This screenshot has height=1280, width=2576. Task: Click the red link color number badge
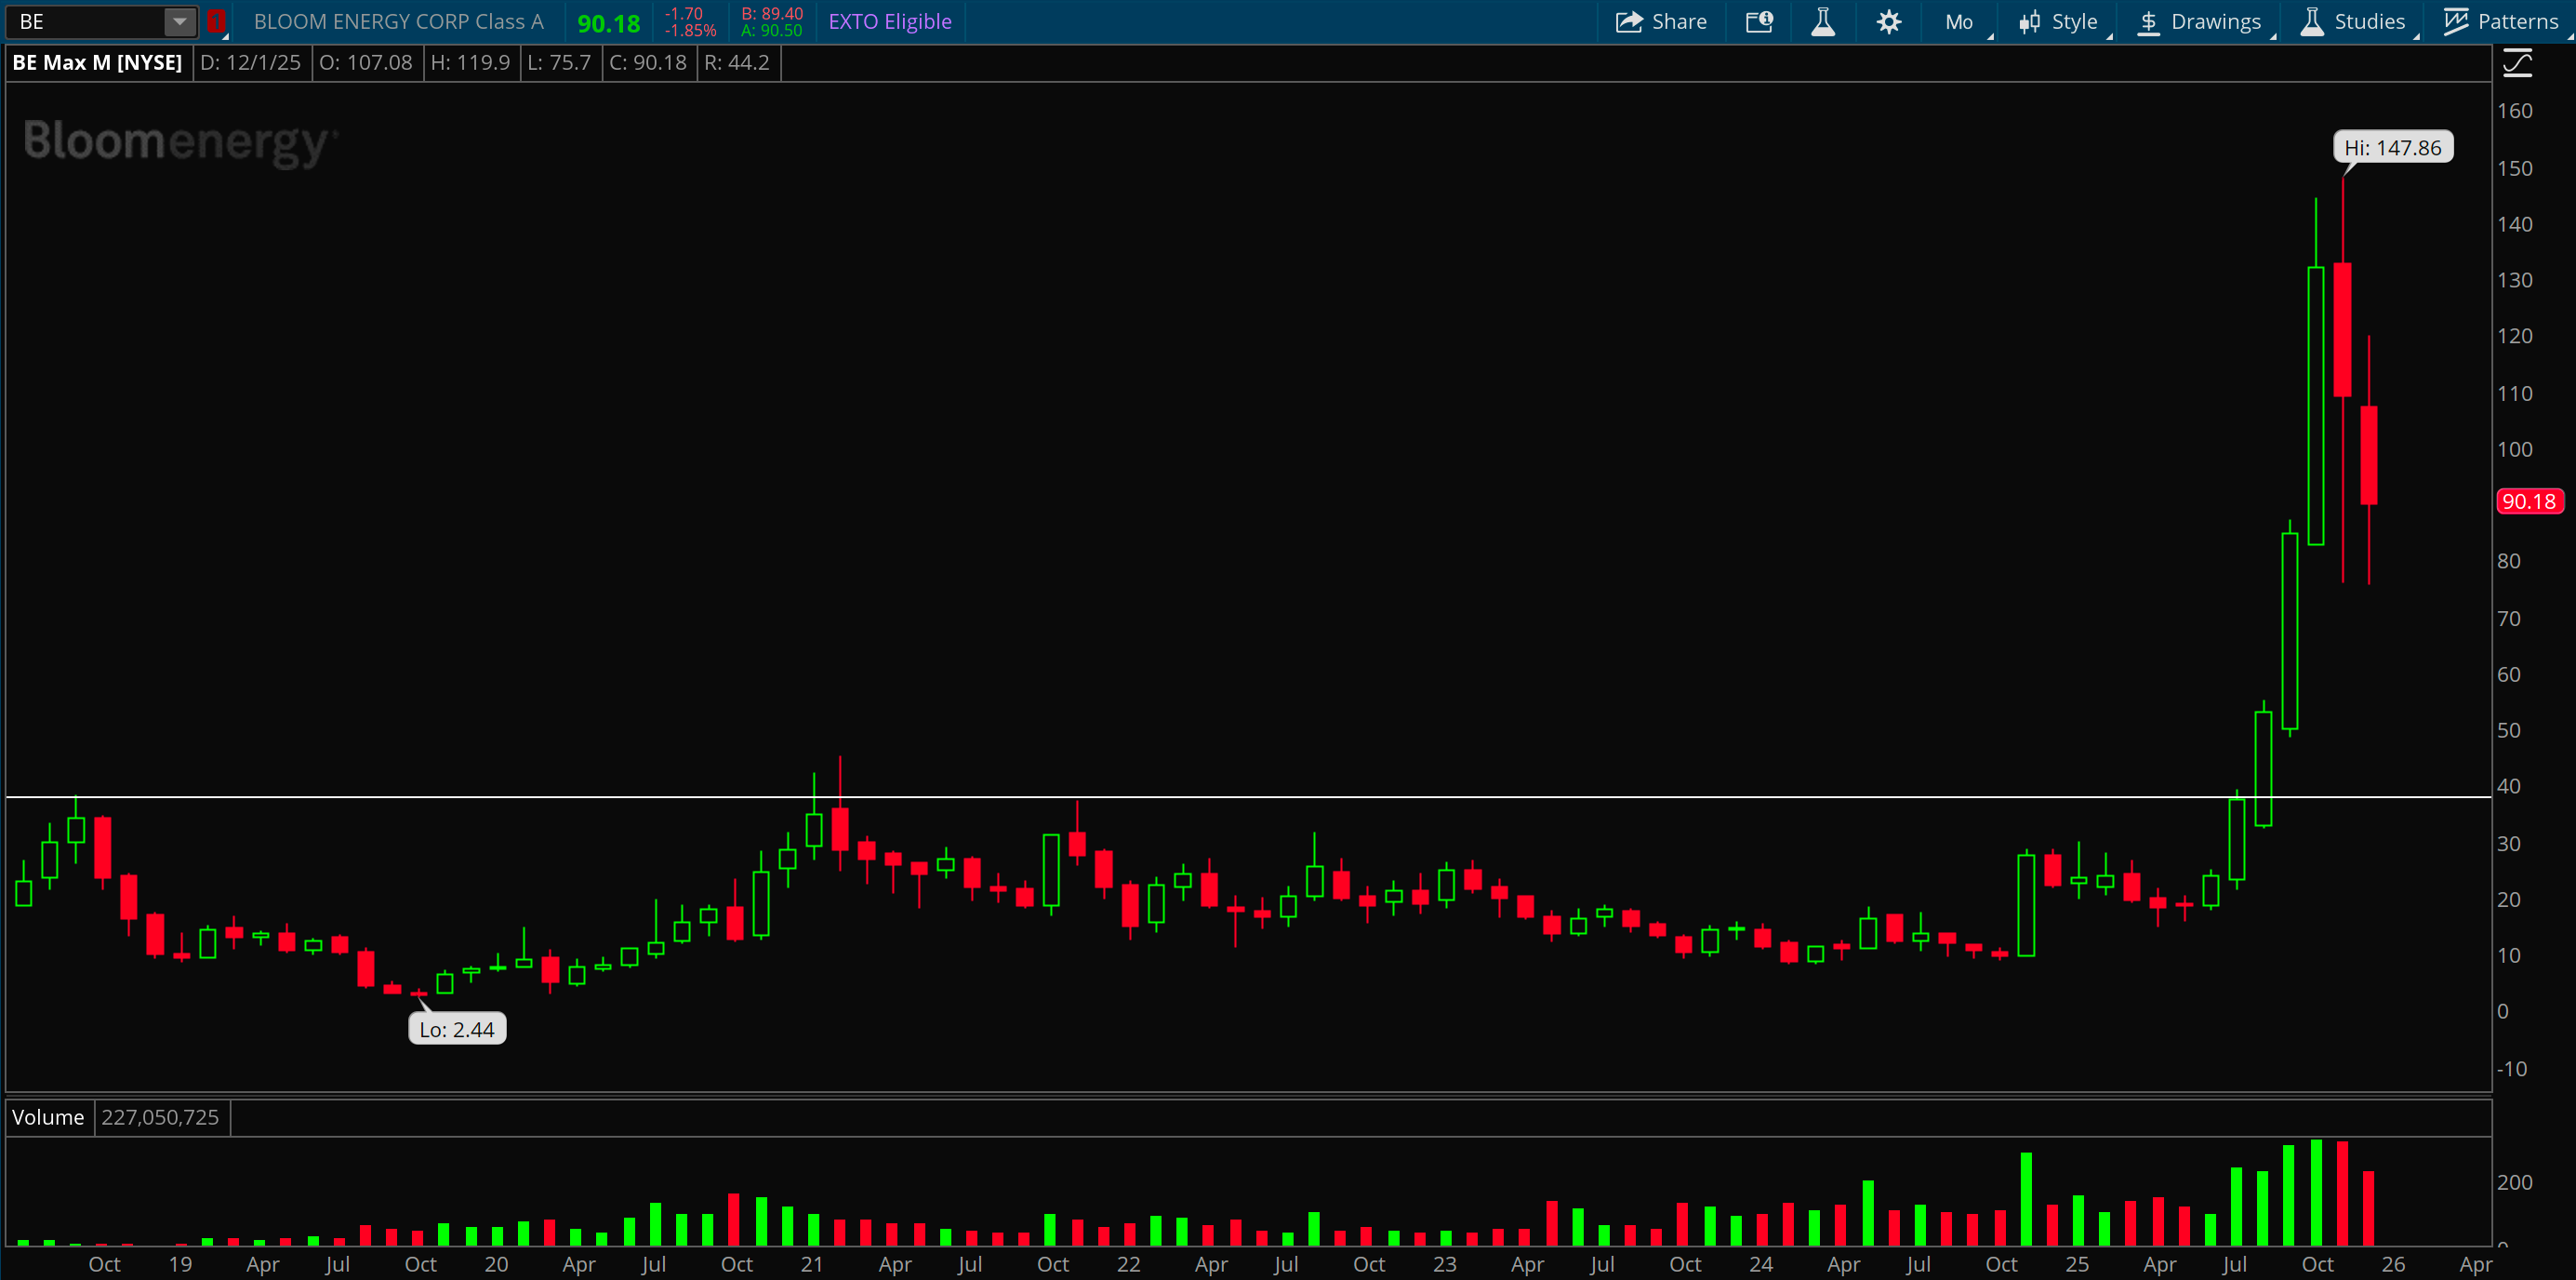pos(216,22)
